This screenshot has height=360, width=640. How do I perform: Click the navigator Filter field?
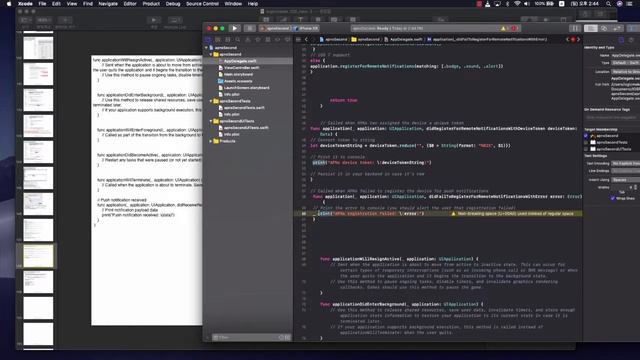tap(251, 338)
